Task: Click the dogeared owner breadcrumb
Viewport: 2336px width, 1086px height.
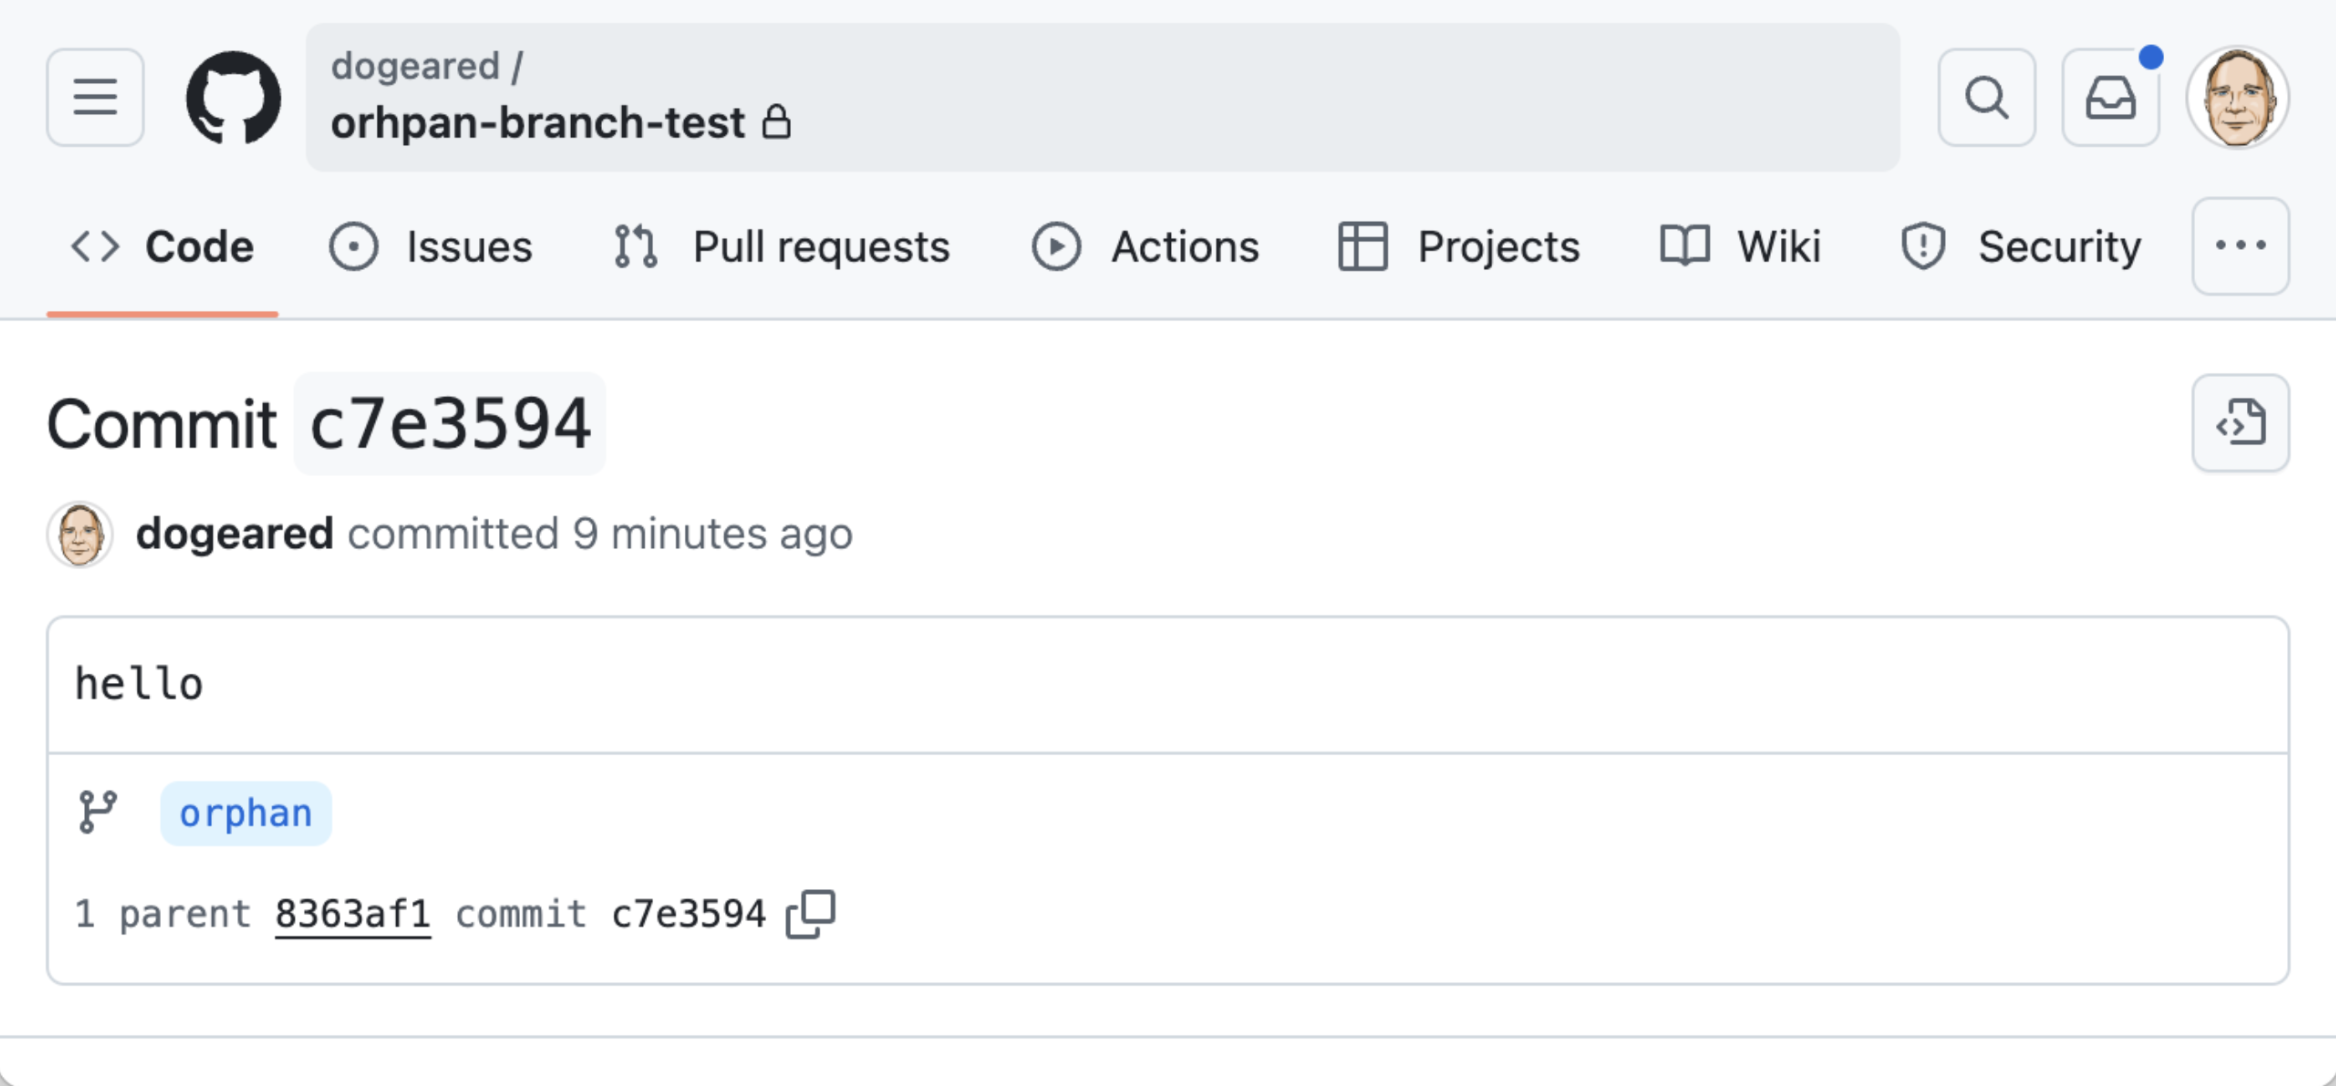Action: click(x=415, y=66)
